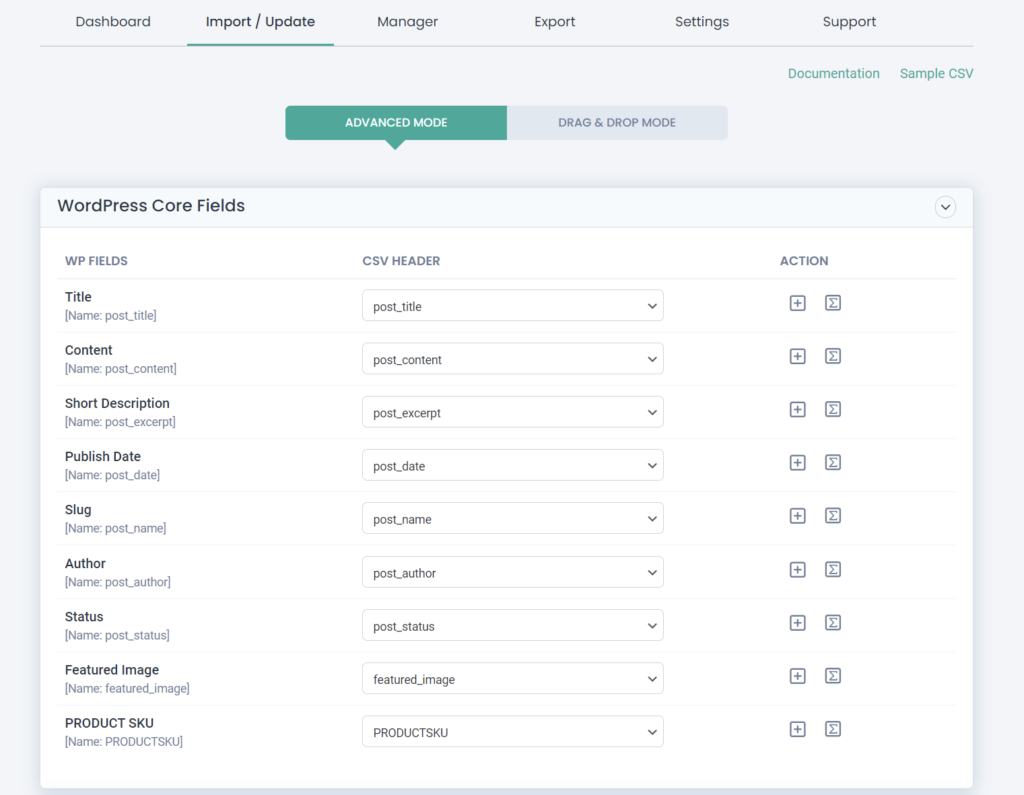Switch to the Manager tab
This screenshot has height=795, width=1024.
[x=408, y=22]
